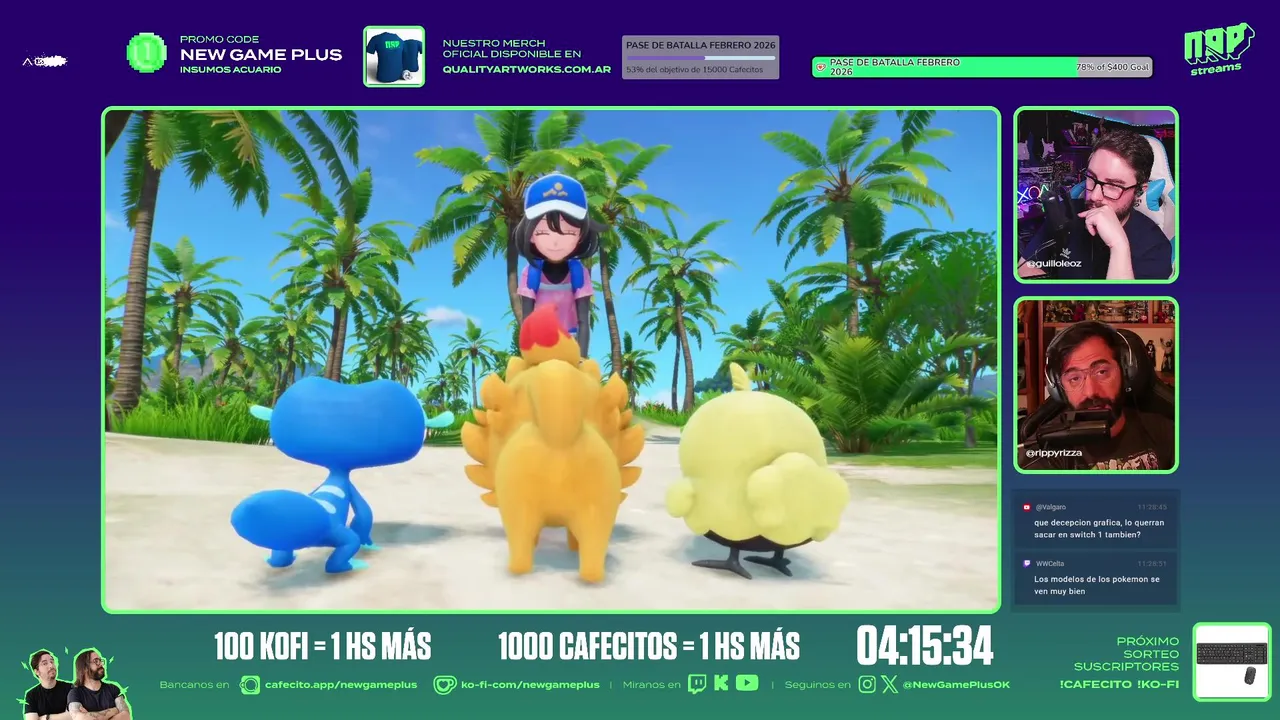
Task: Open cafecito.app/newgameplus link
Action: point(341,685)
